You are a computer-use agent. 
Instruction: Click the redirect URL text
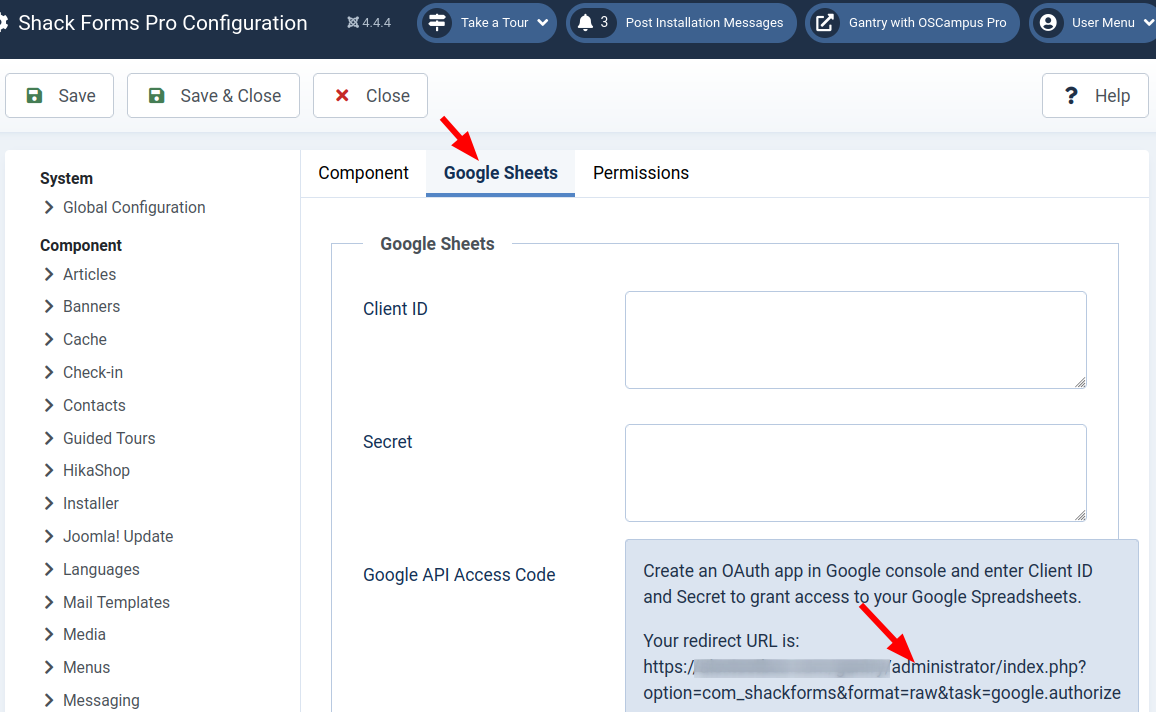tap(882, 680)
